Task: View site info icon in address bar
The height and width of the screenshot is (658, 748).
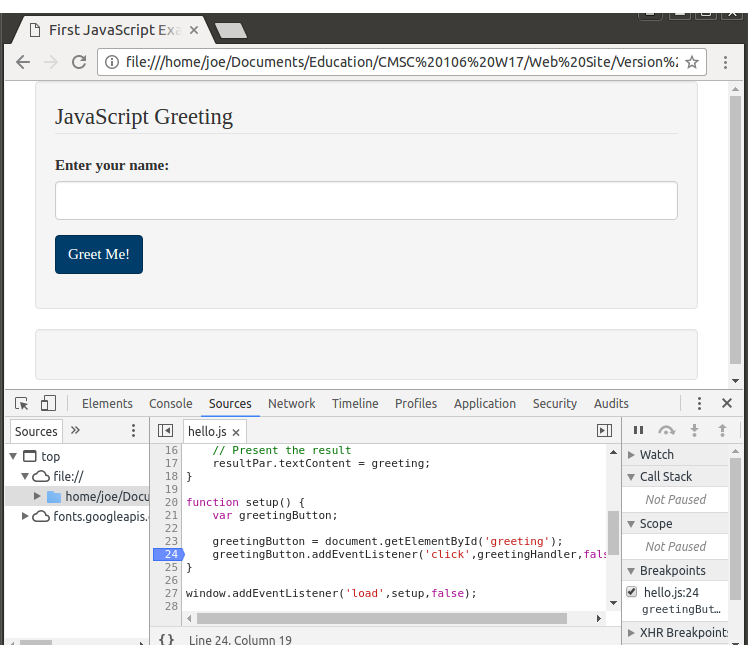Action: (112, 62)
